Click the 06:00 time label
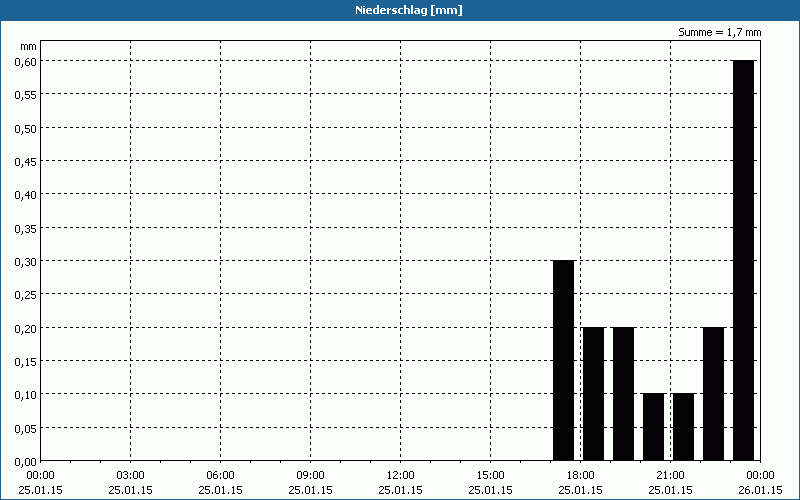Screen dimensions: 800x500 (x=220, y=475)
